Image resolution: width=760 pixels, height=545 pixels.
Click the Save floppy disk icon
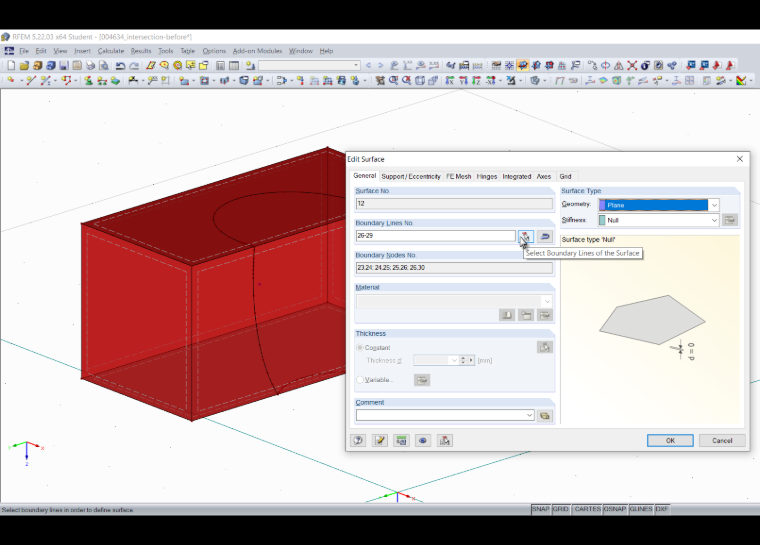point(63,65)
